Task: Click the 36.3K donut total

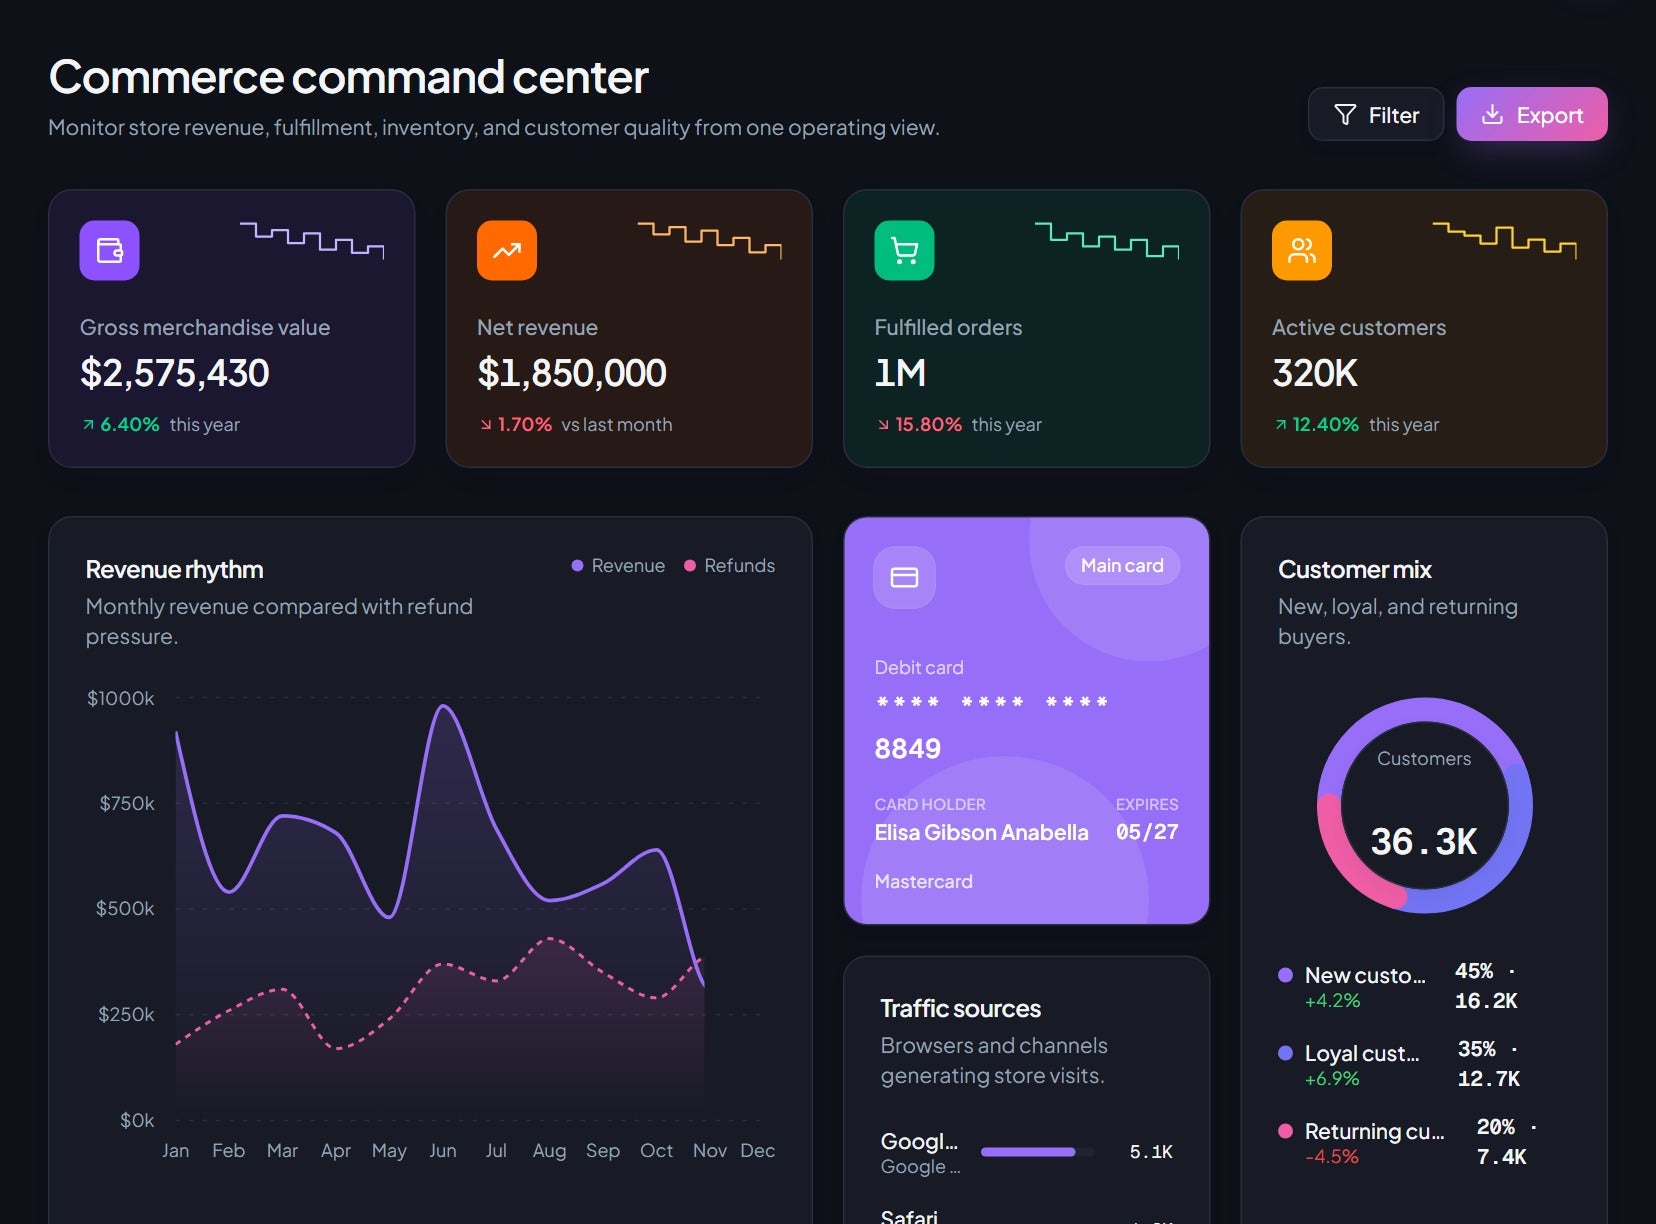Action: coord(1424,842)
